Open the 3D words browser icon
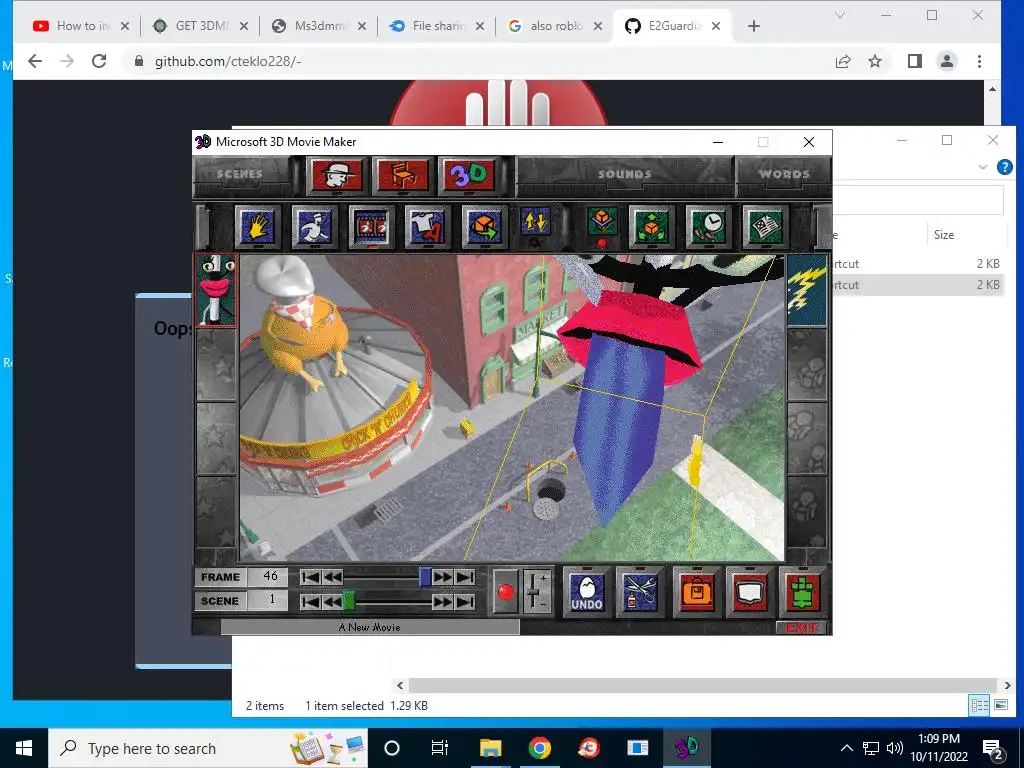This screenshot has width=1024, height=768. coord(469,174)
